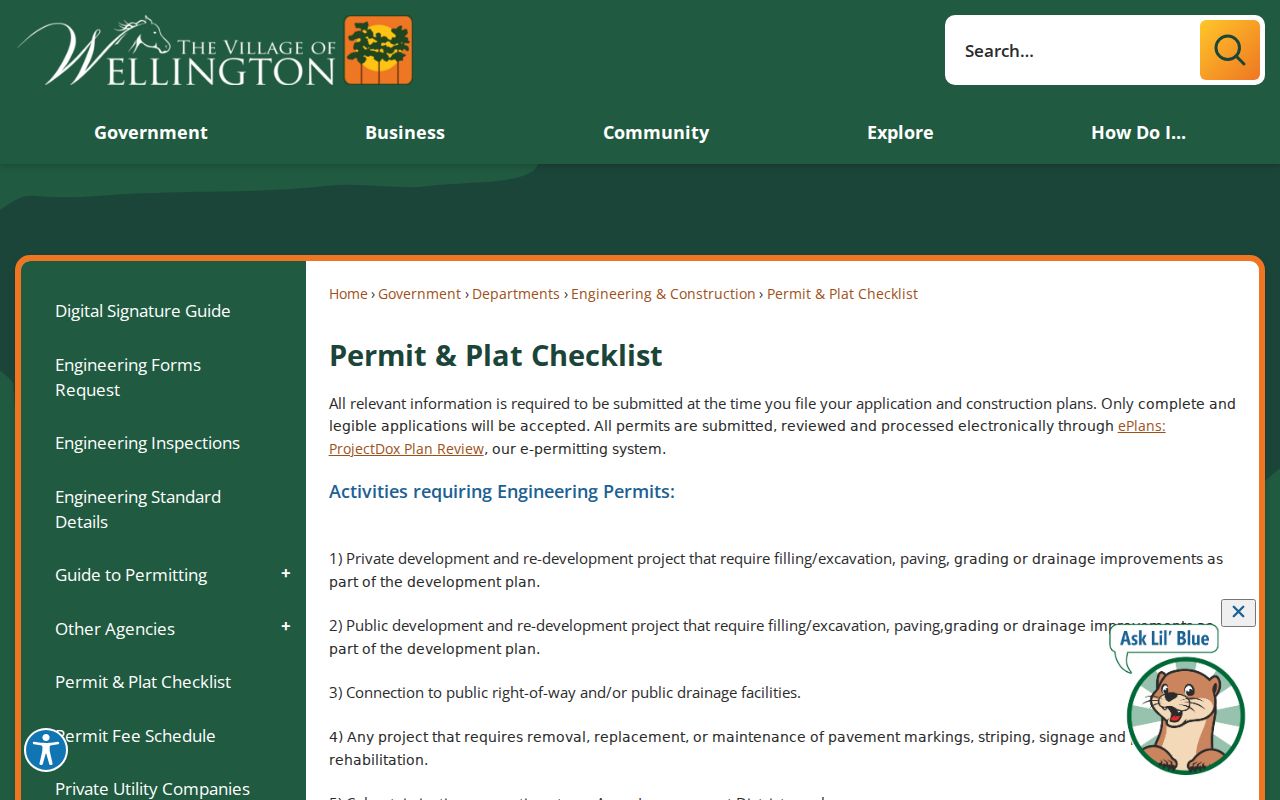Open the Business menu
Viewport: 1280px width, 800px height.
point(405,132)
